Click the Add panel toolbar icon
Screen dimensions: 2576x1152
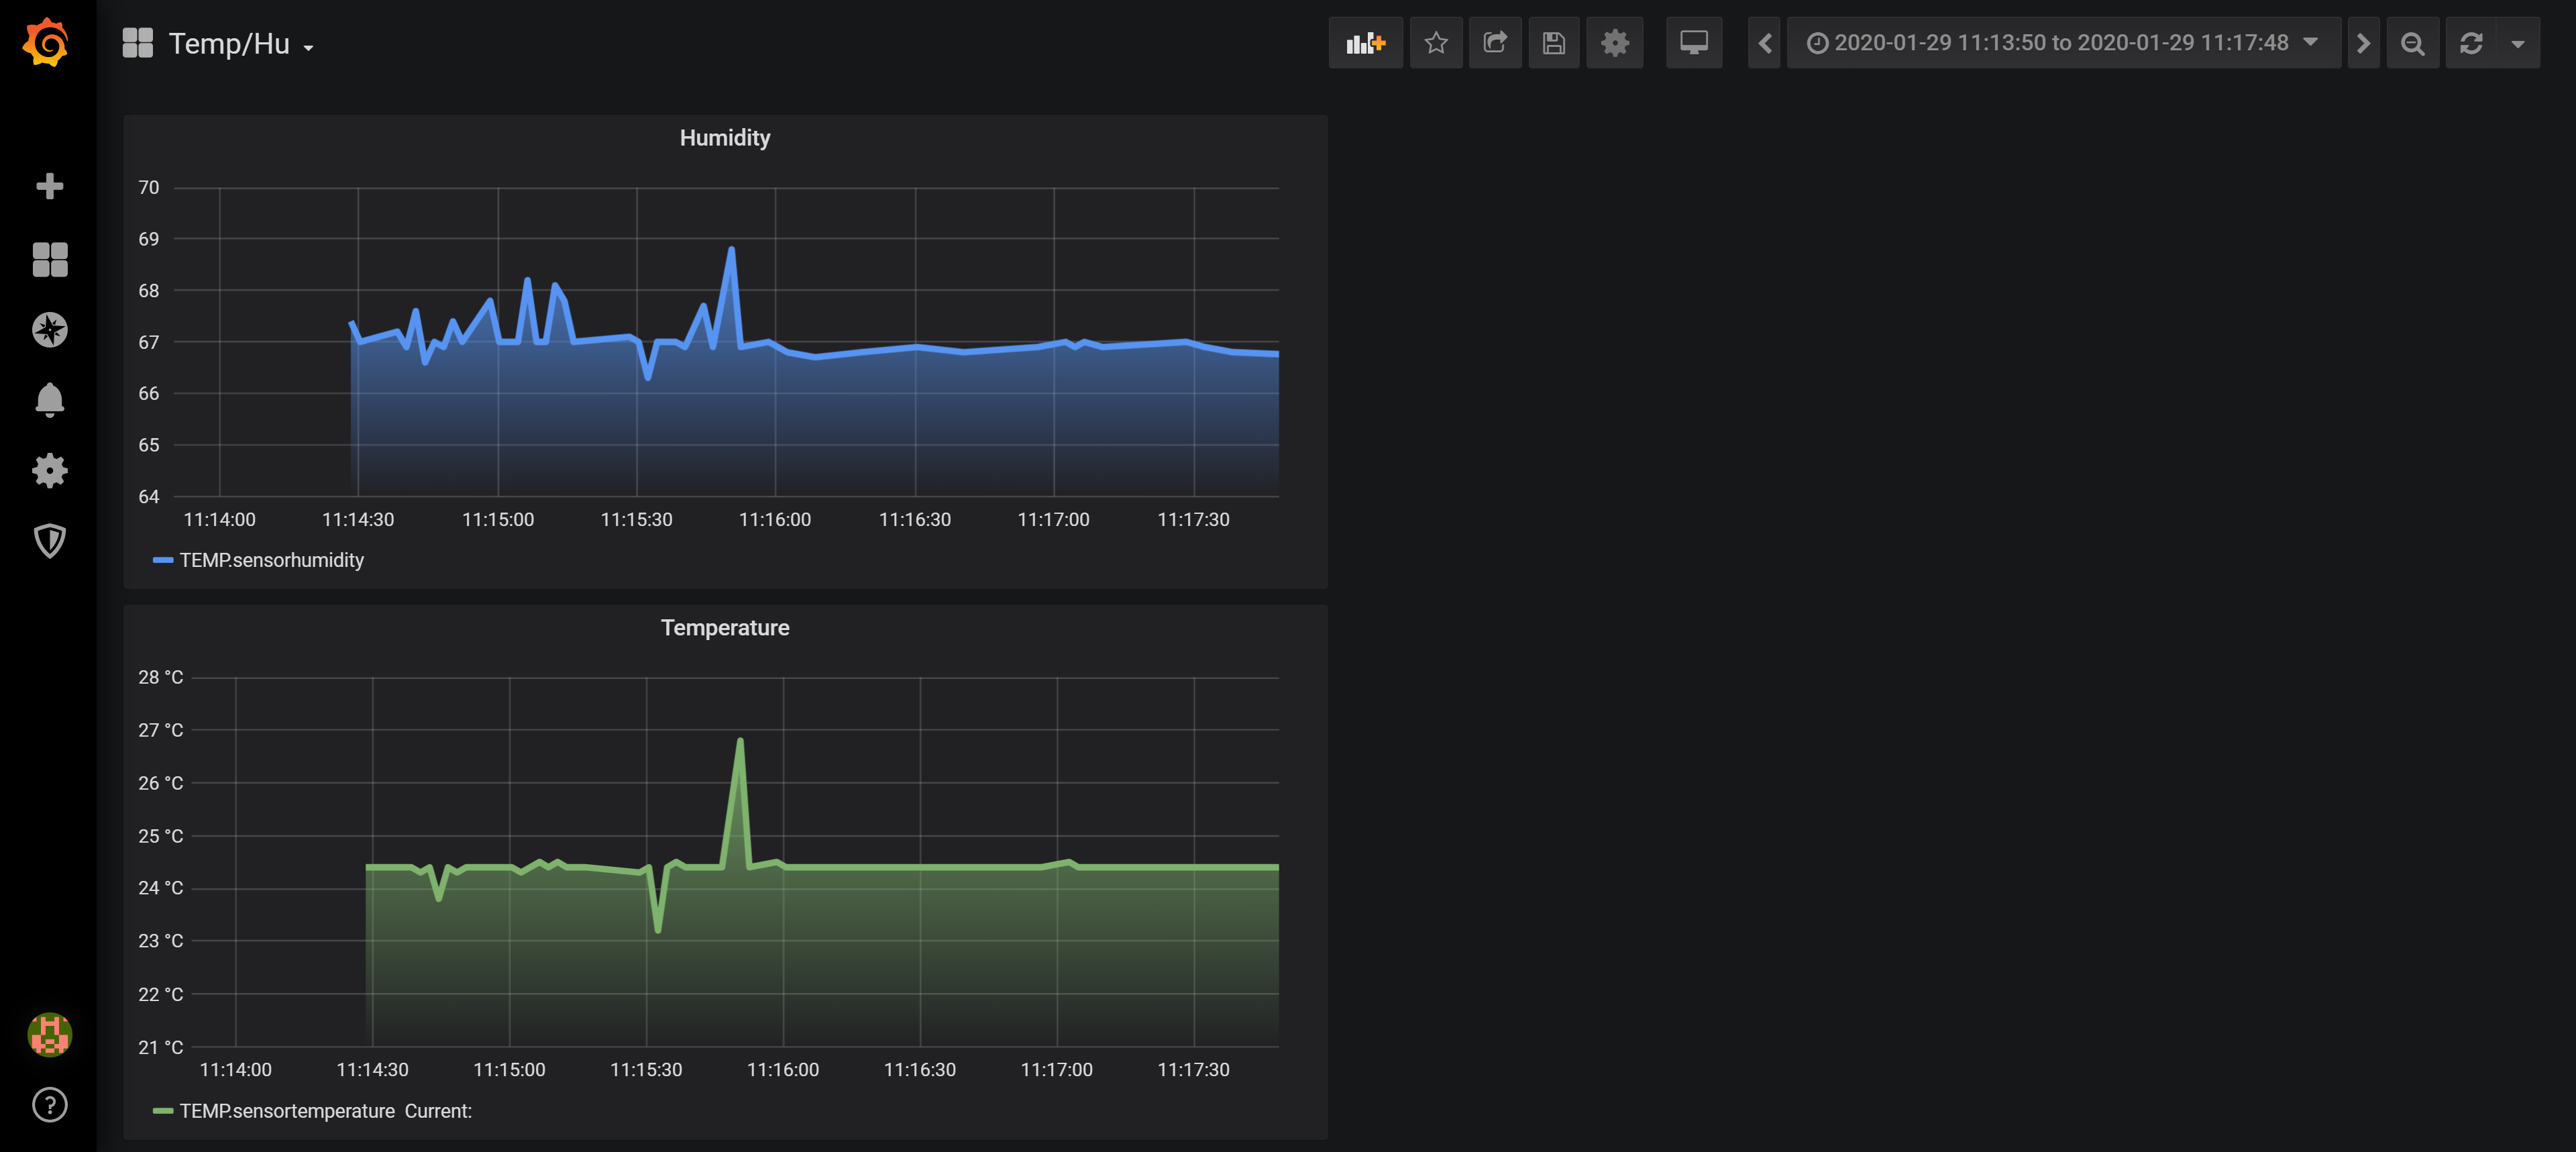tap(1365, 43)
